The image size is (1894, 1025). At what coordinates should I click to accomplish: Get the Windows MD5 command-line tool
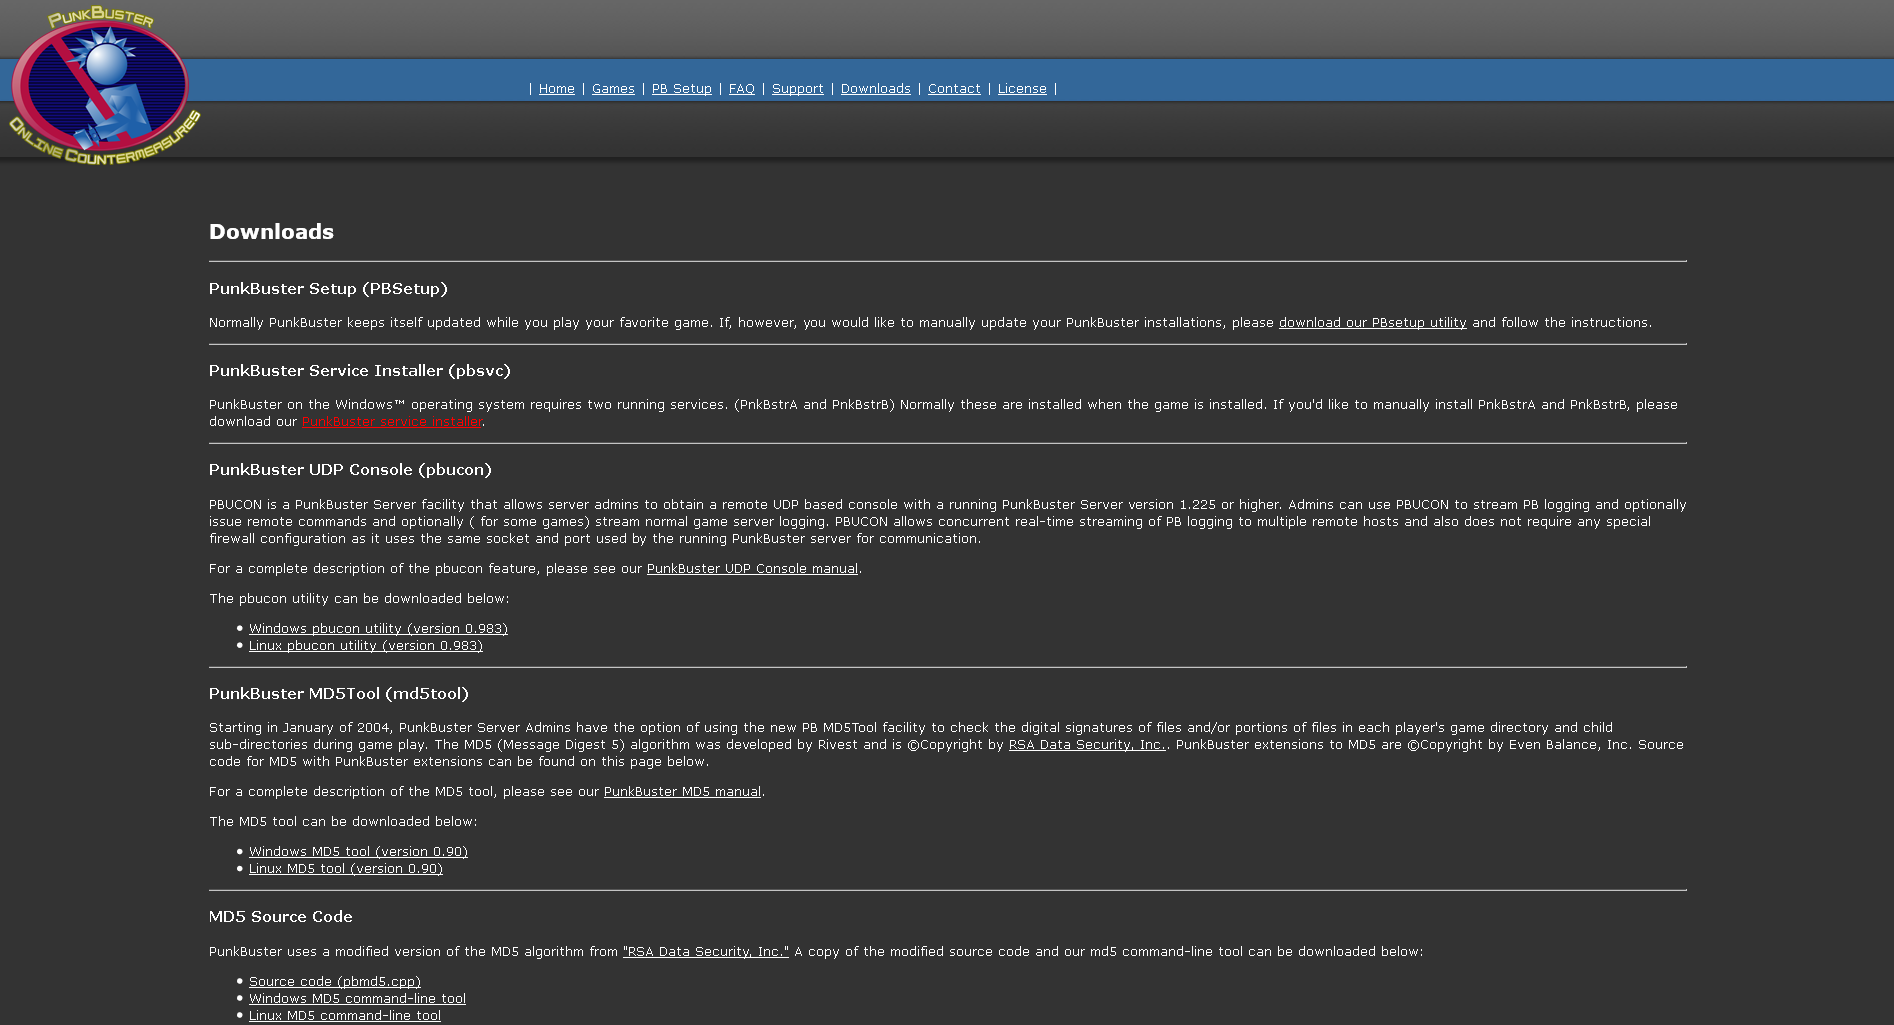(x=357, y=999)
